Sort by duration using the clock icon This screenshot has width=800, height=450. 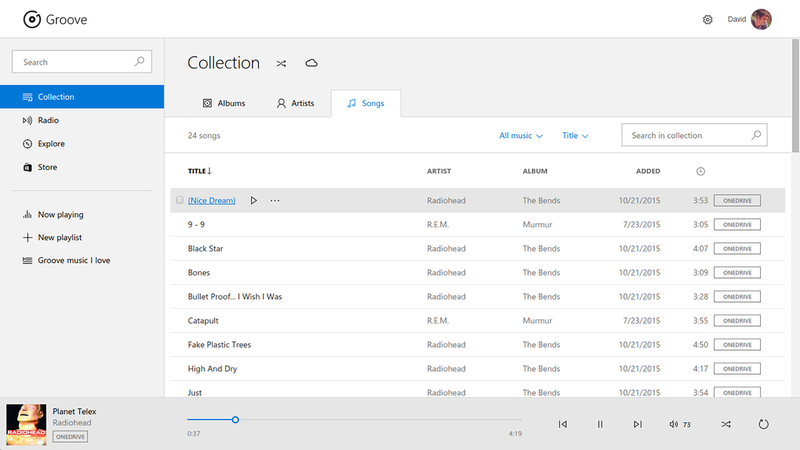701,171
